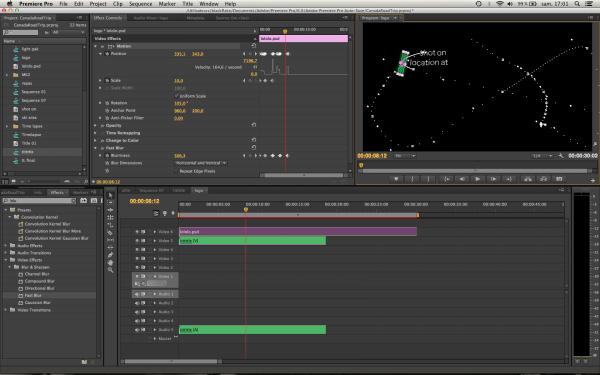Hide Video 5 track with eye icon
The image size is (600, 375).
[x=137, y=241]
